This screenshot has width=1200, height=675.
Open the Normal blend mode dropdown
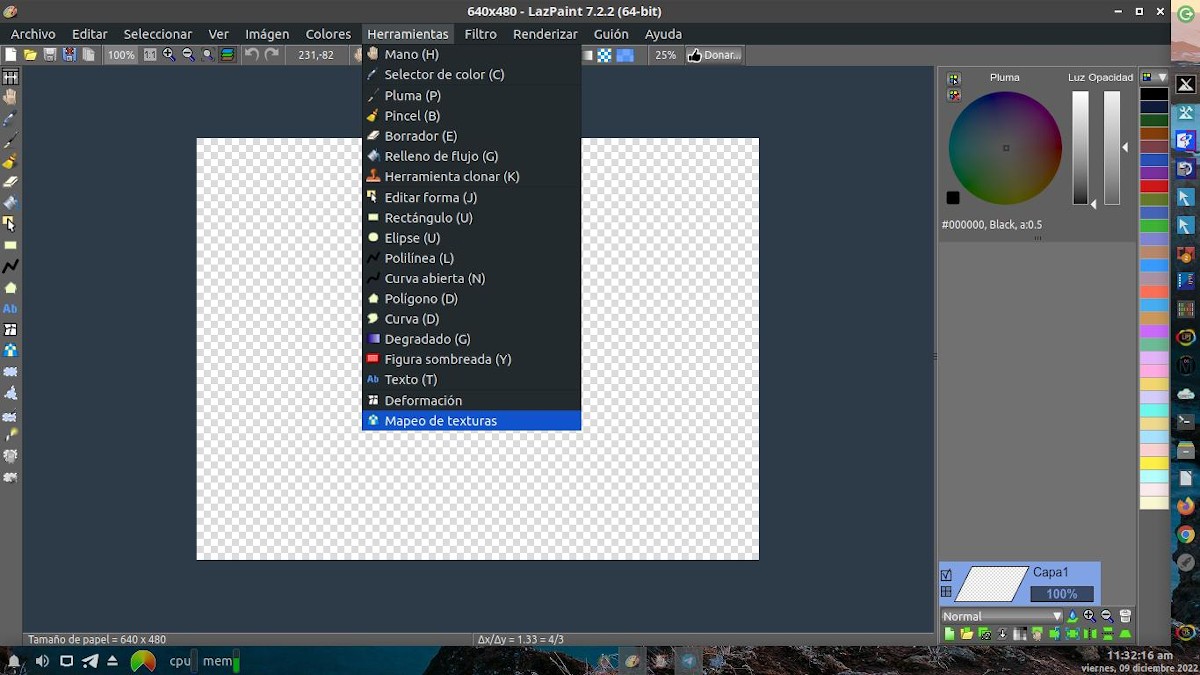tap(1002, 616)
